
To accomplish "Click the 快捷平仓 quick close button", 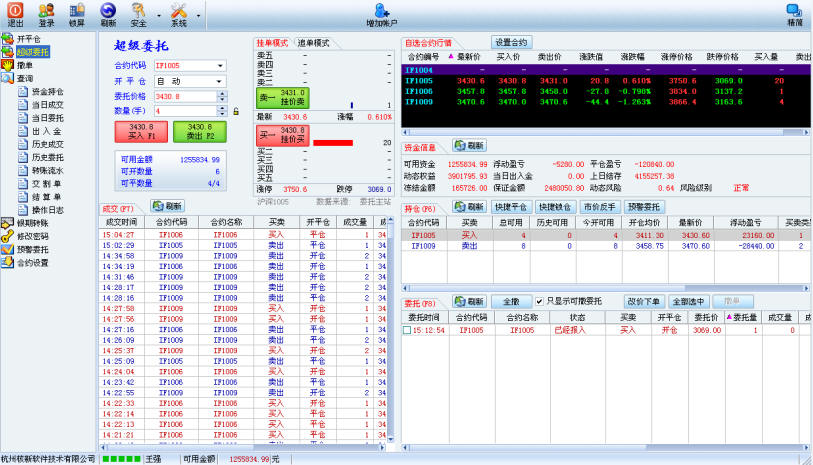I will tap(511, 207).
